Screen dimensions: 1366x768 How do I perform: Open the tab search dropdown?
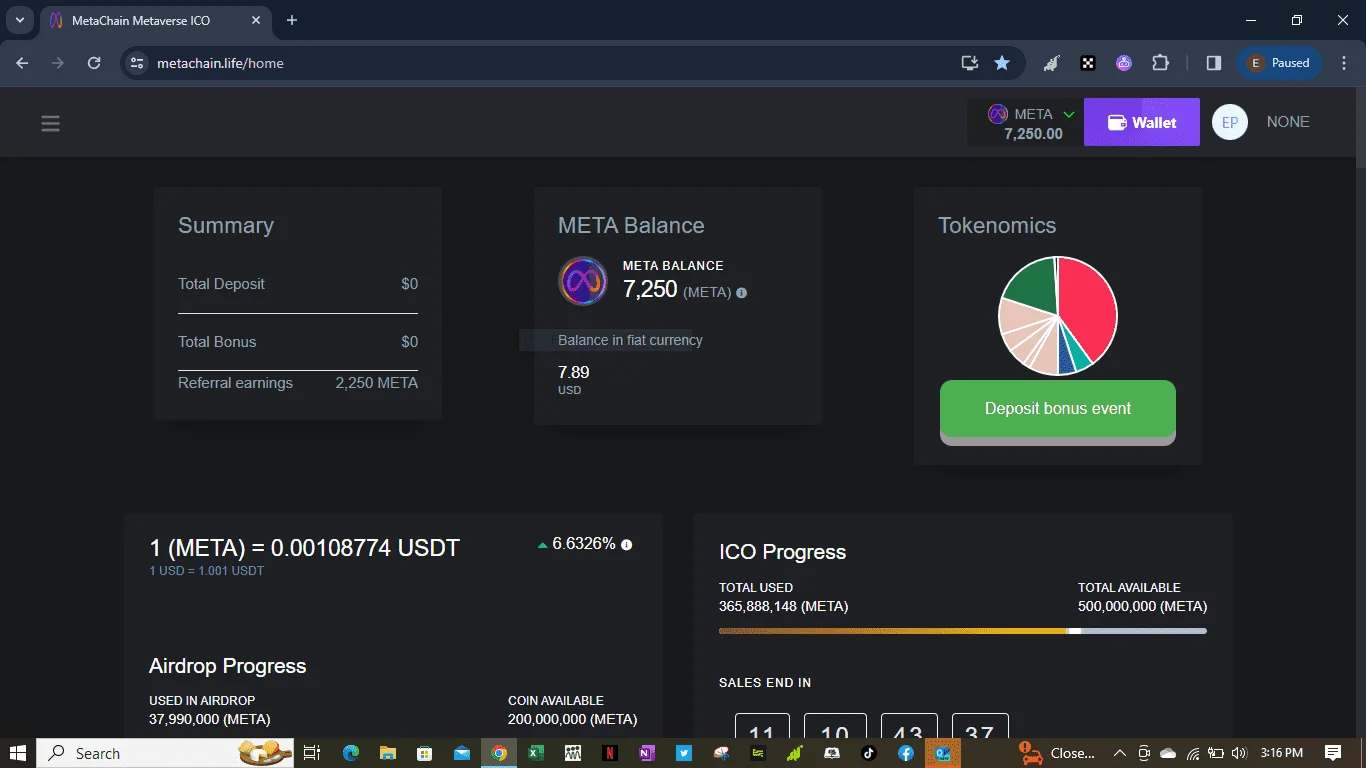click(19, 20)
